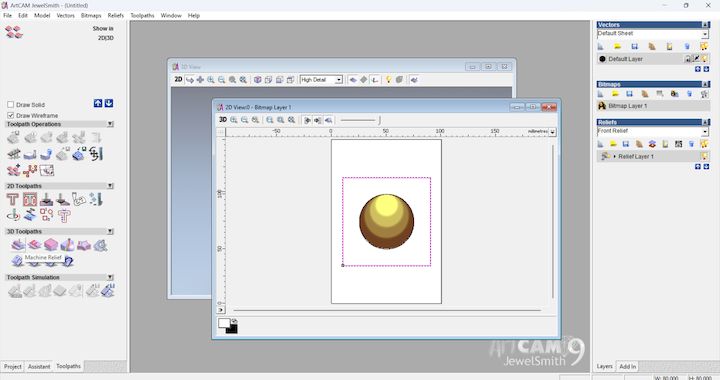
Task: Click the trash delete icon in Reliefs panel
Action: point(691,144)
